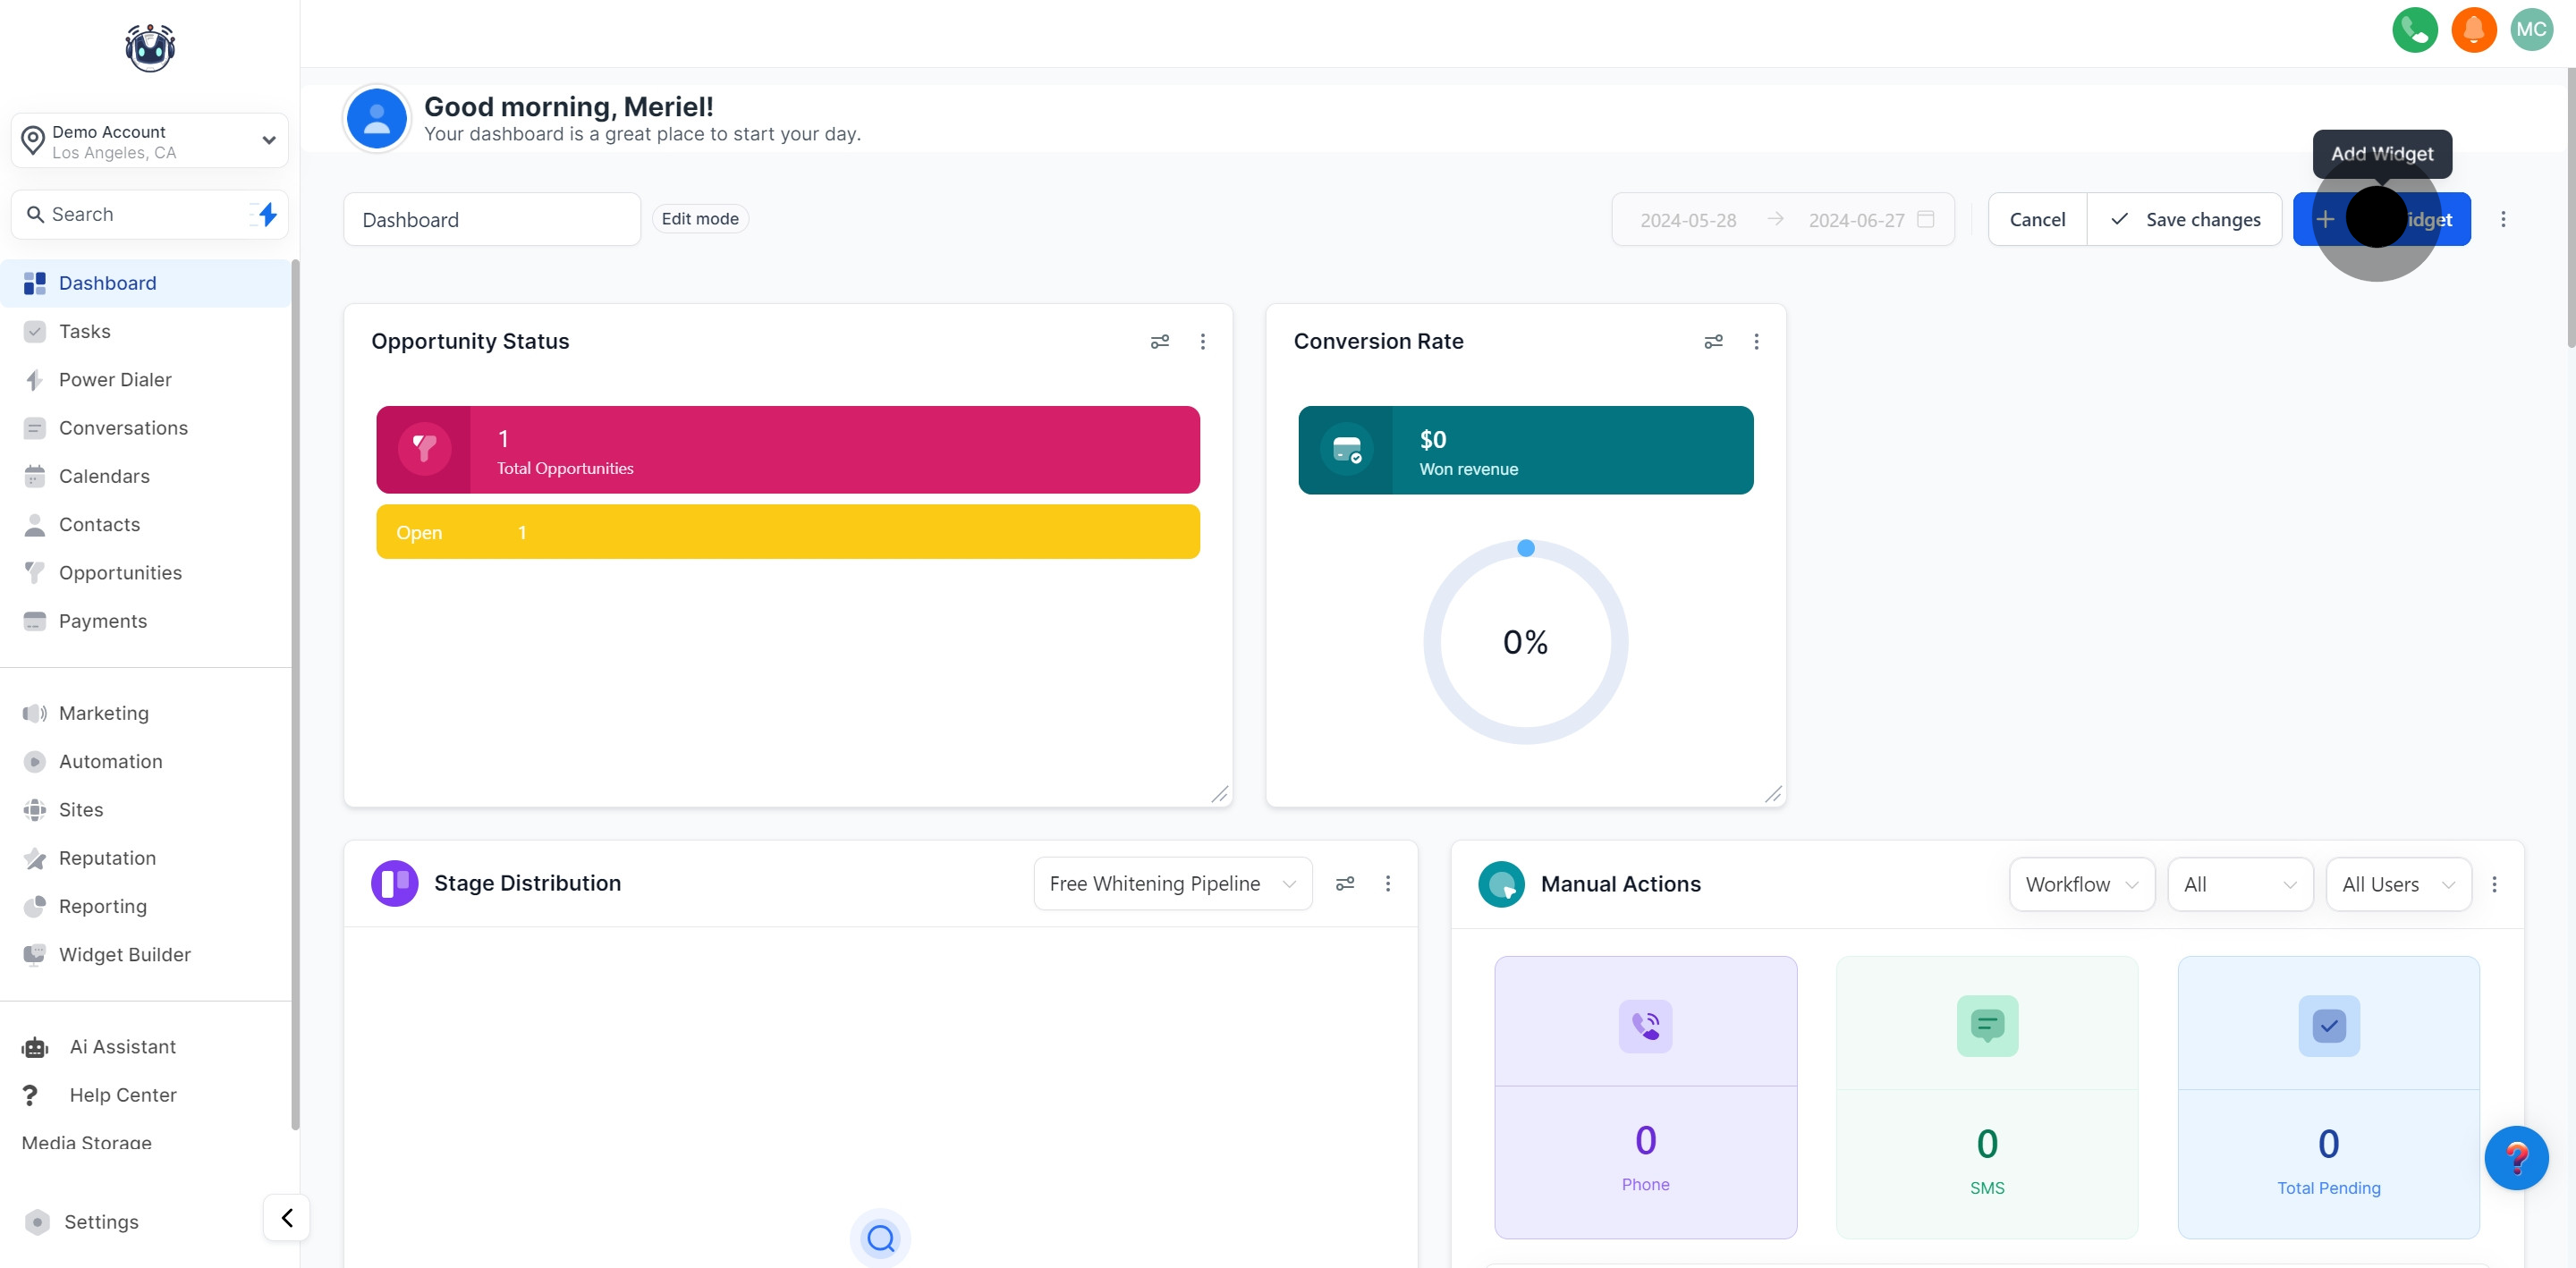Collapse the sidebar with arrow button
Viewport: 2576px width, 1268px height.
point(287,1217)
